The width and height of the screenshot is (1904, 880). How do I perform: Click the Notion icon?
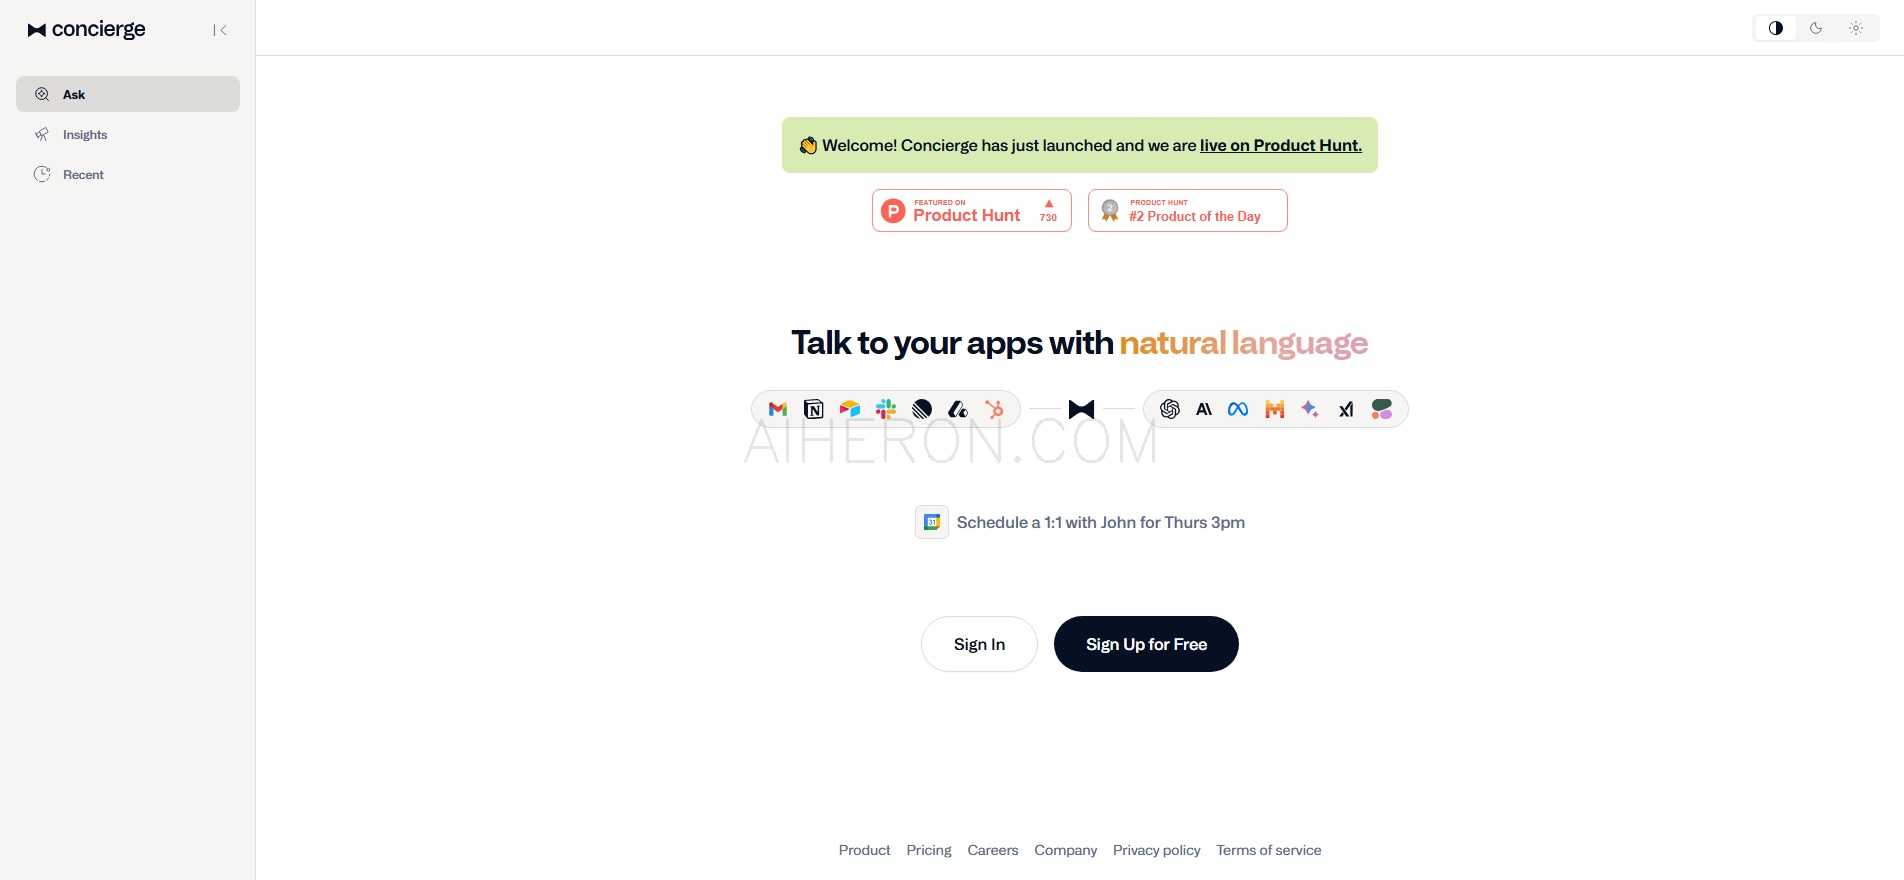(x=814, y=409)
